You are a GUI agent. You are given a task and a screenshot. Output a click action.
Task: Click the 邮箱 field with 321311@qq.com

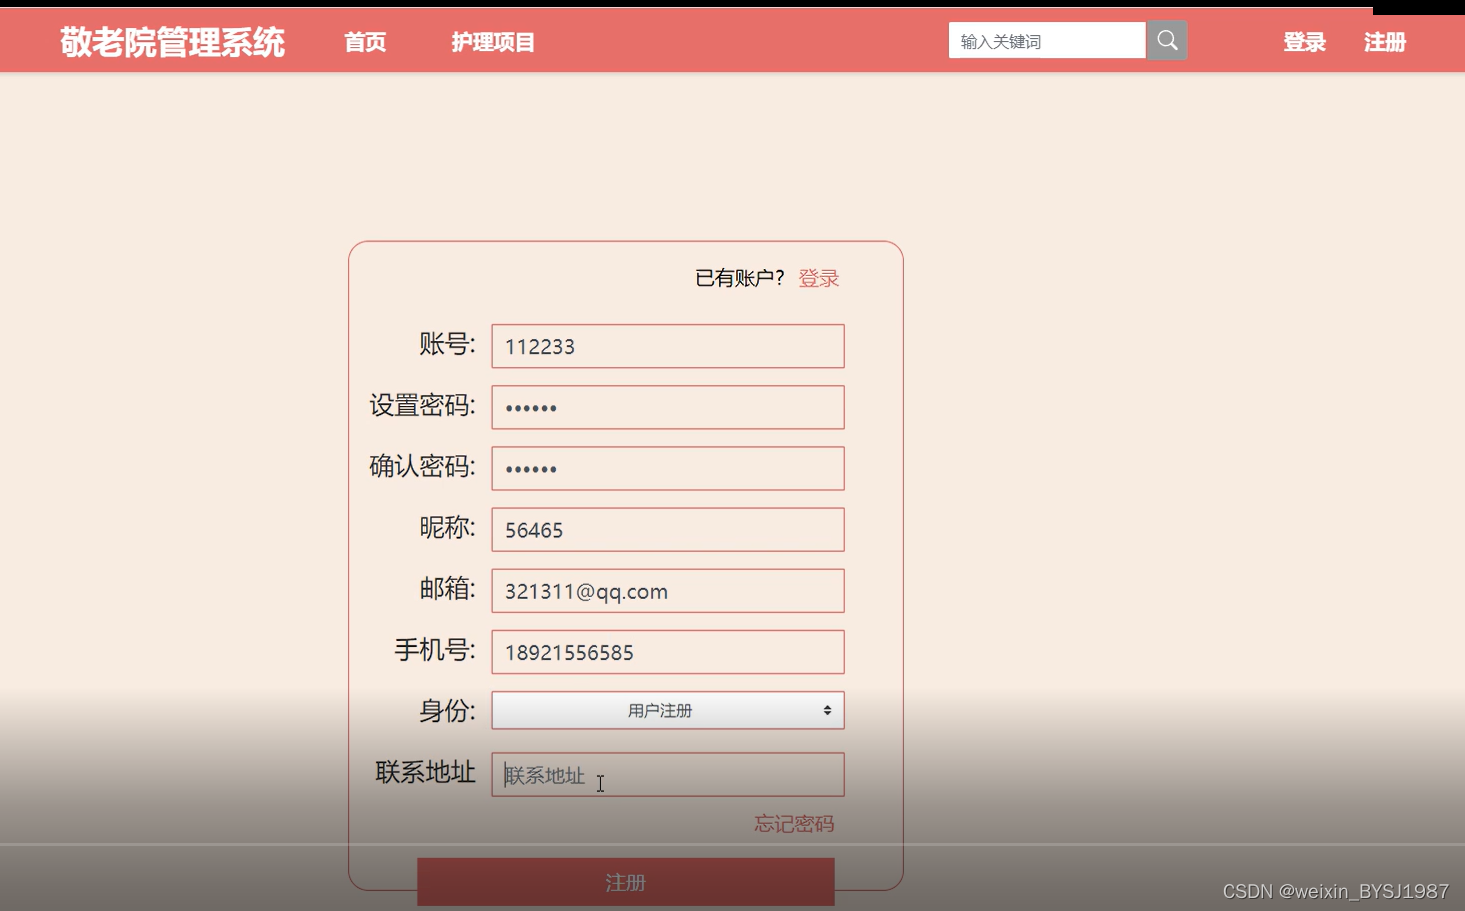[668, 591]
